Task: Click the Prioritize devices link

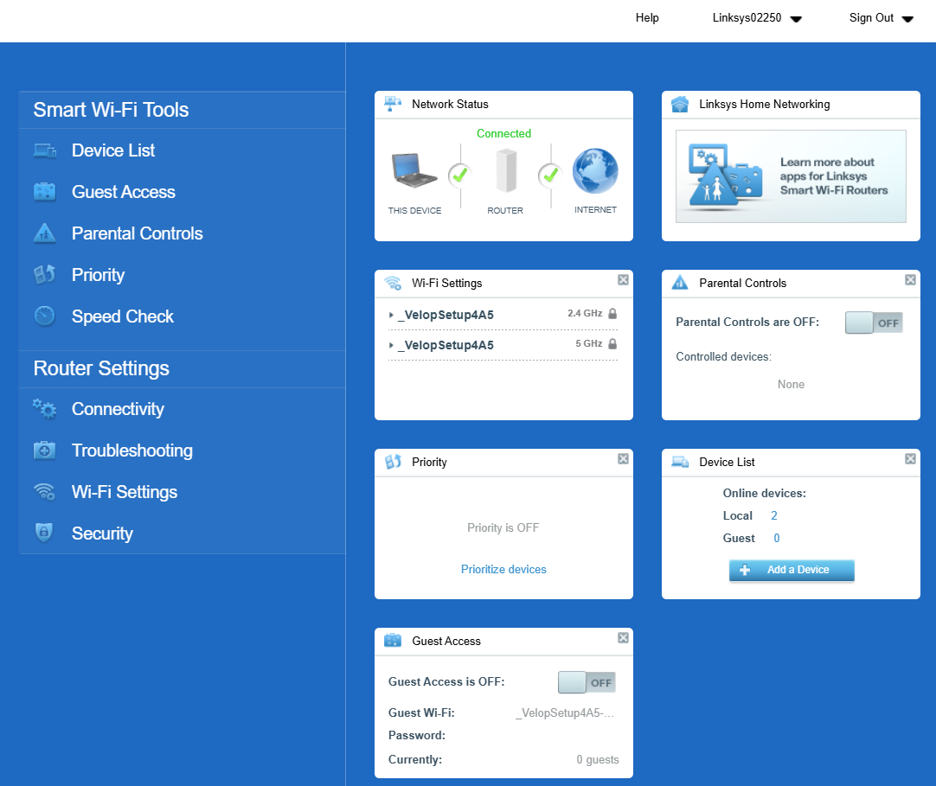Action: click(x=503, y=569)
